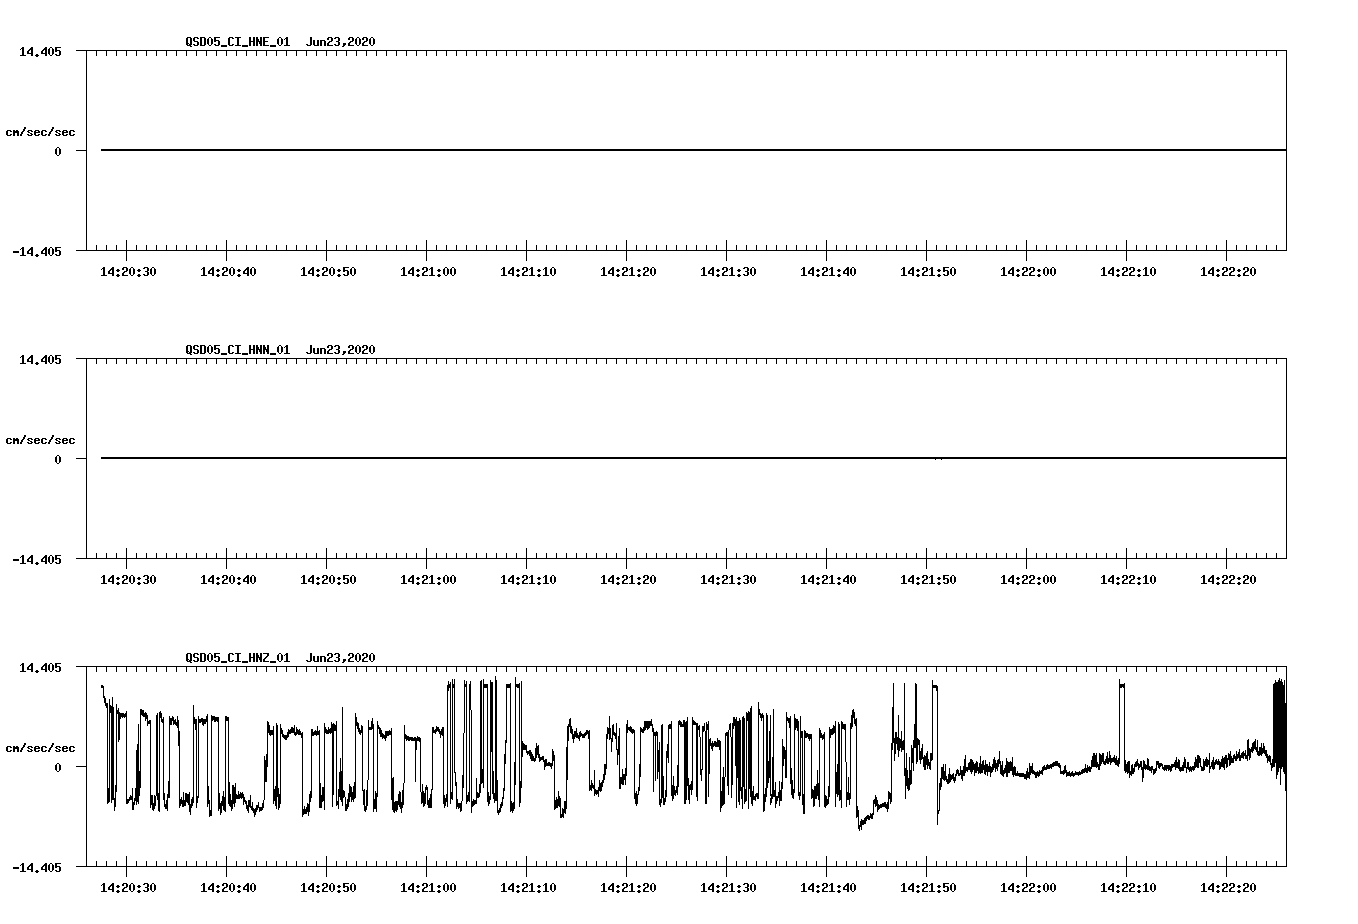This screenshot has height=924, width=1358.
Task: Click the HNN plot's -14.405 lower limit
Action: (37, 560)
